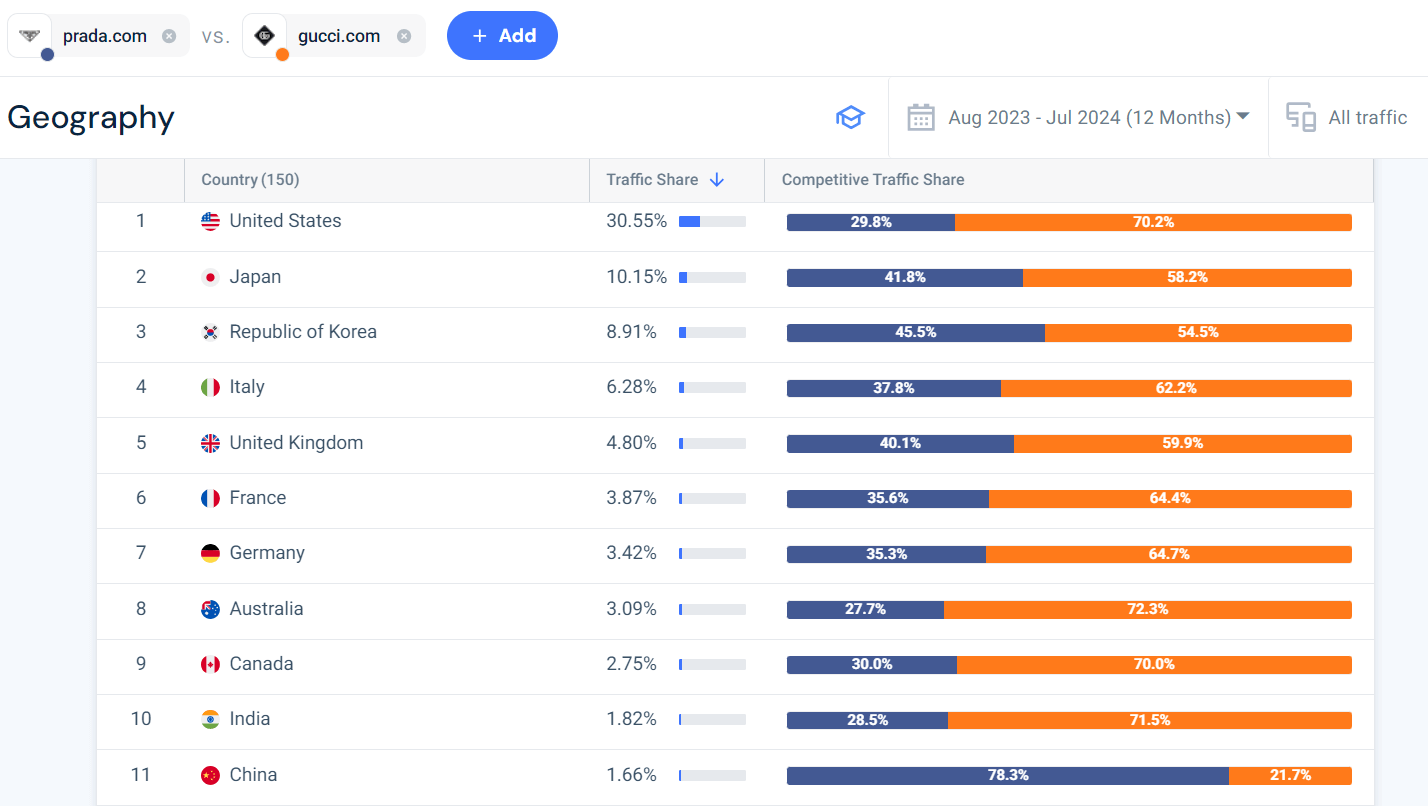Click the 10.15% traffic share value
This screenshot has height=806, width=1428.
[x=636, y=277]
